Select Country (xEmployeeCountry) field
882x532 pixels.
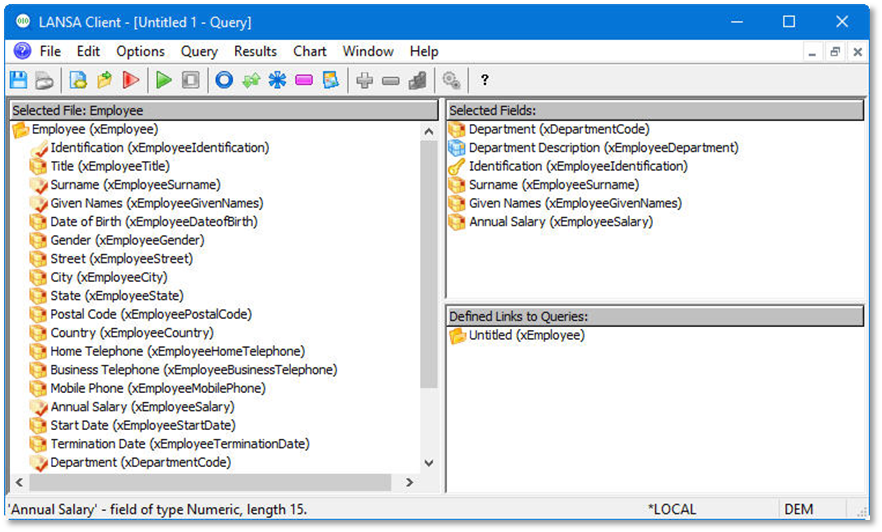point(132,333)
